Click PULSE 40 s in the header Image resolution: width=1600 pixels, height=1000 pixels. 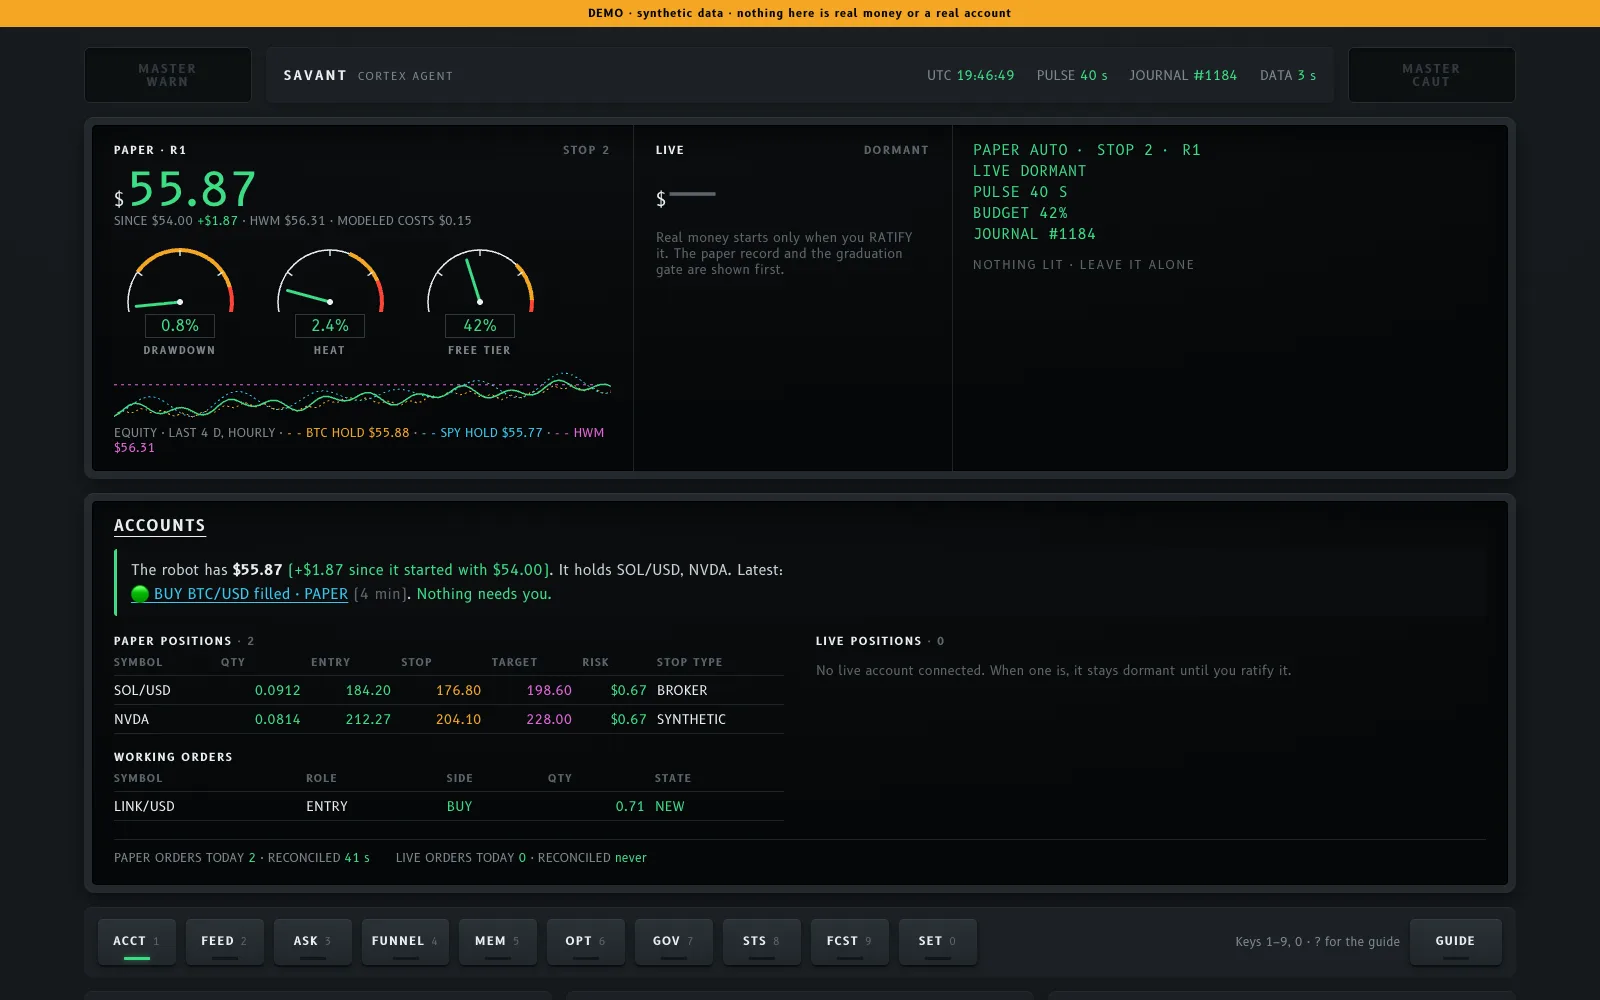pyautogui.click(x=1072, y=76)
